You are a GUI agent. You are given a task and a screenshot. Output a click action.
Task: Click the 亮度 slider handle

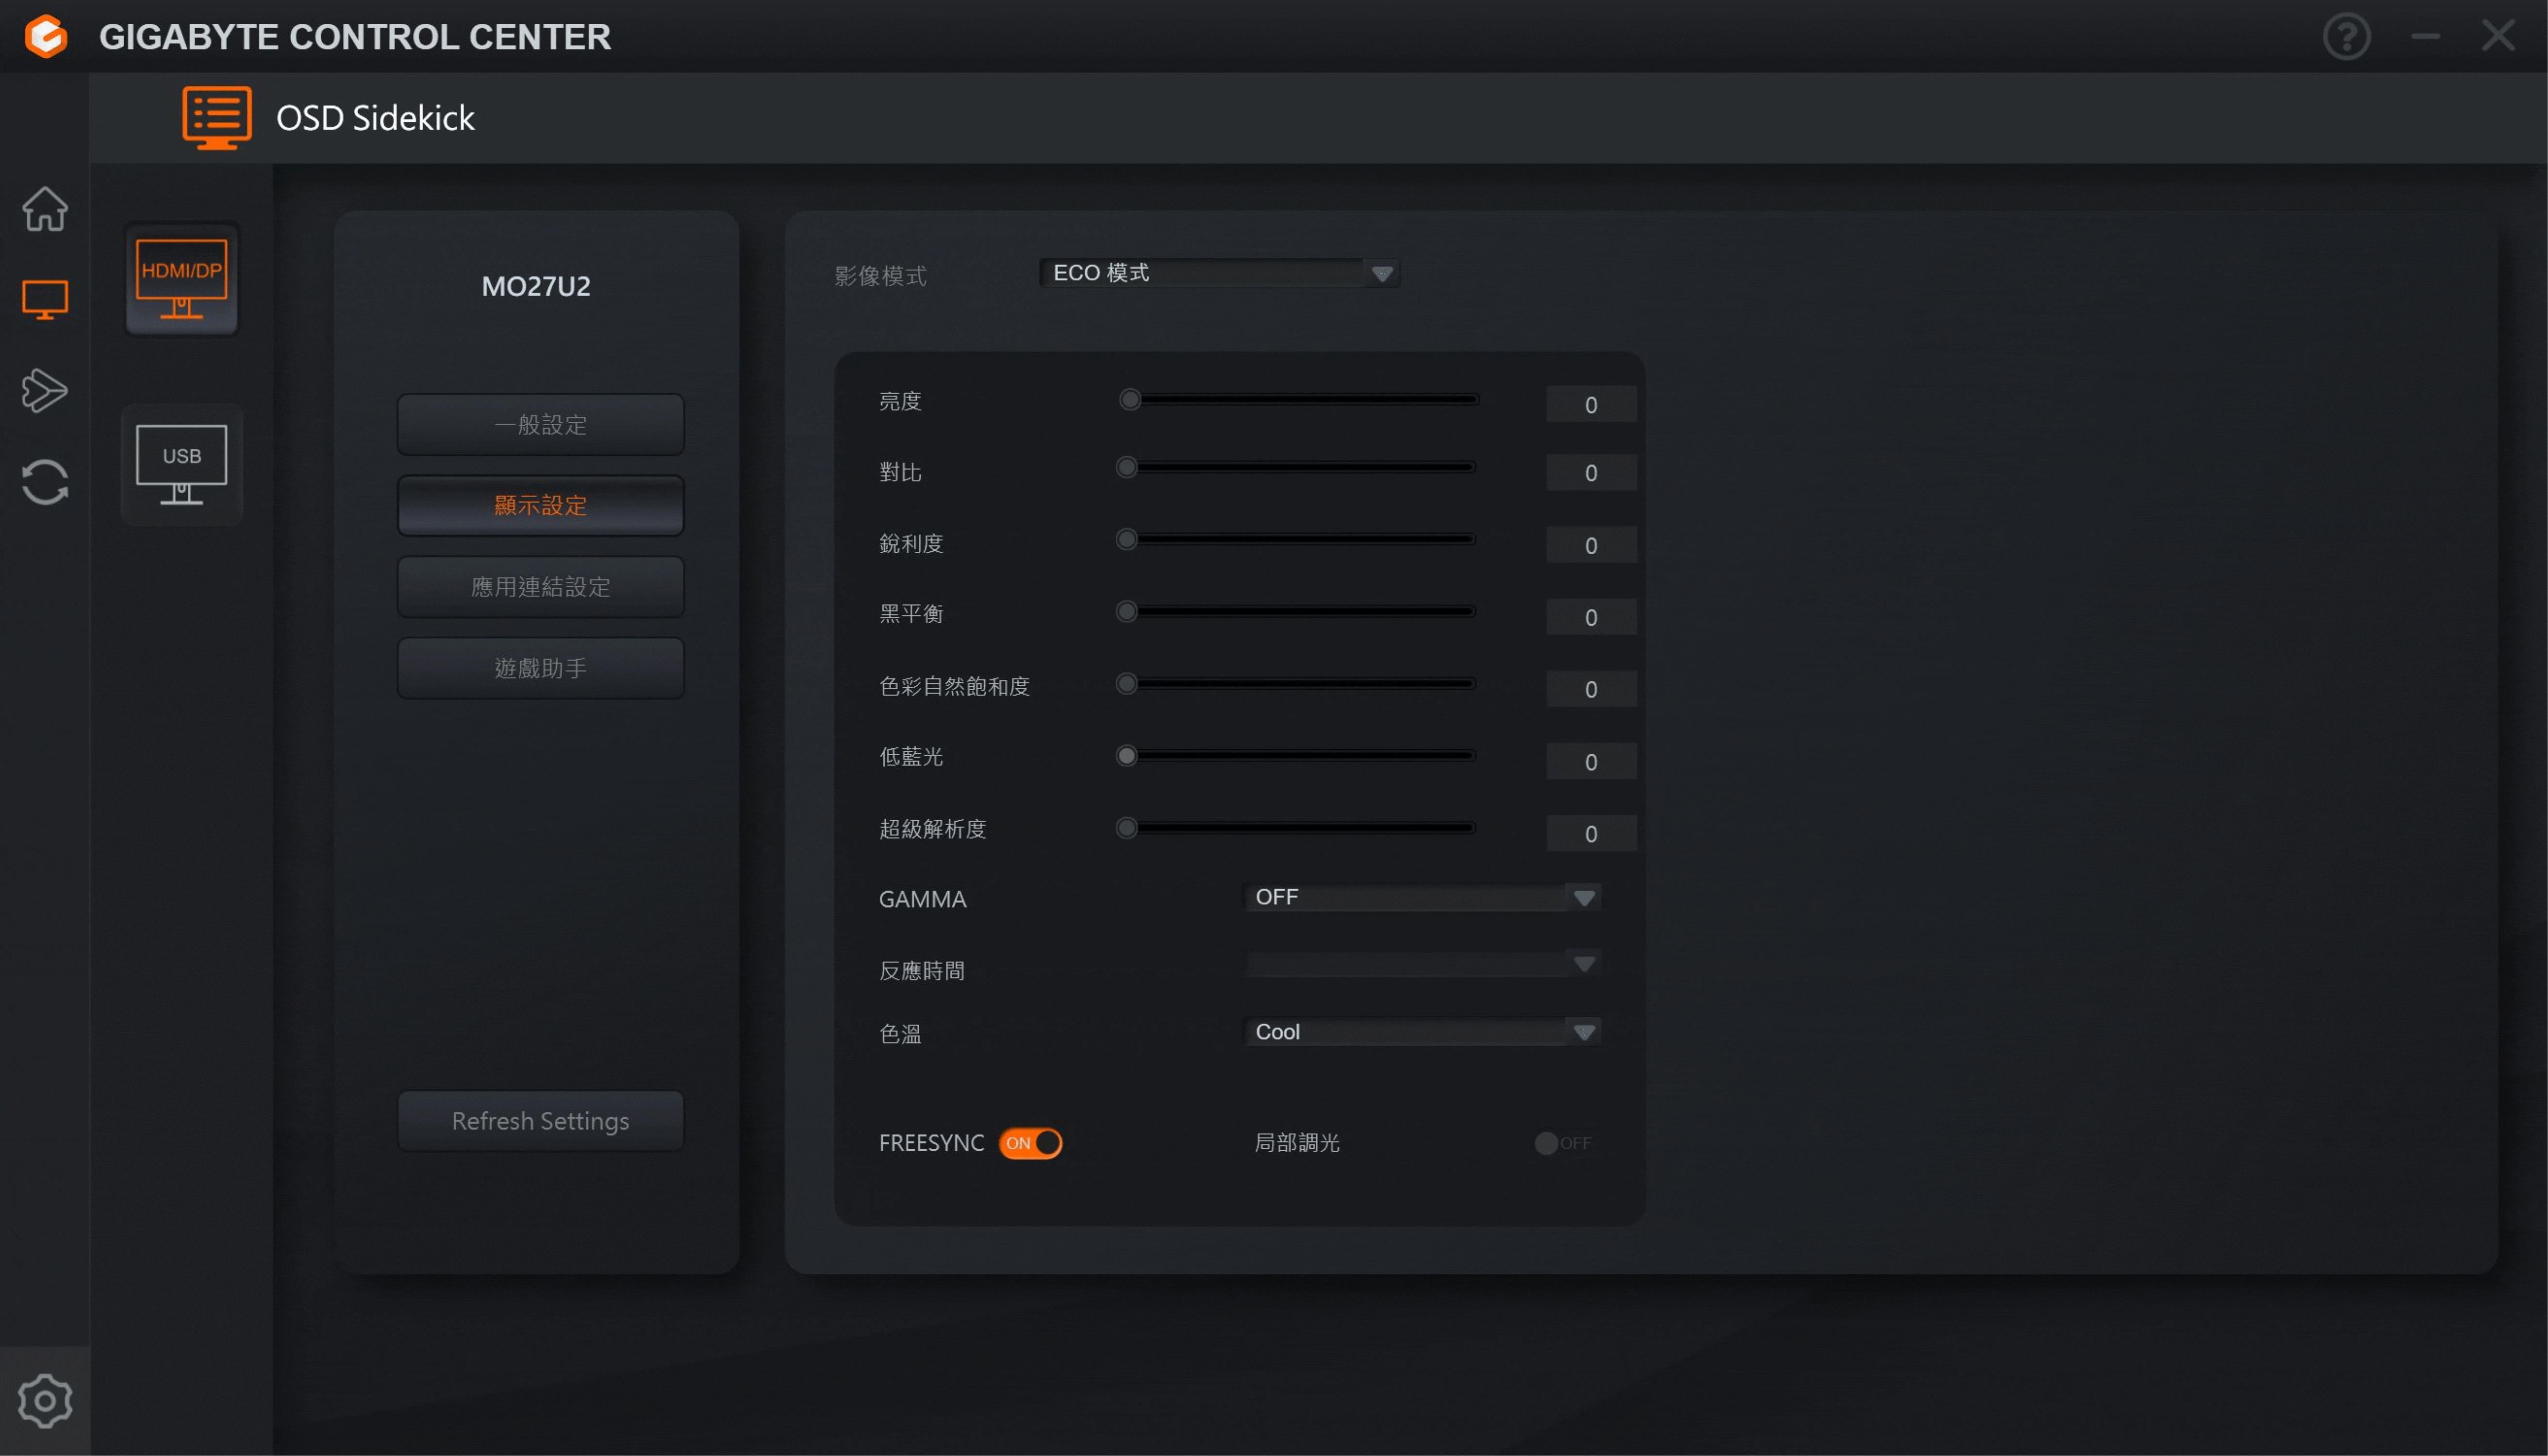tap(1130, 400)
